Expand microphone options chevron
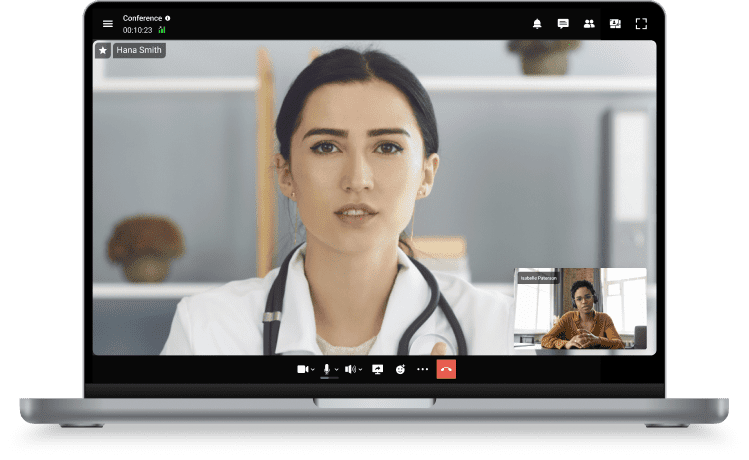 point(336,370)
